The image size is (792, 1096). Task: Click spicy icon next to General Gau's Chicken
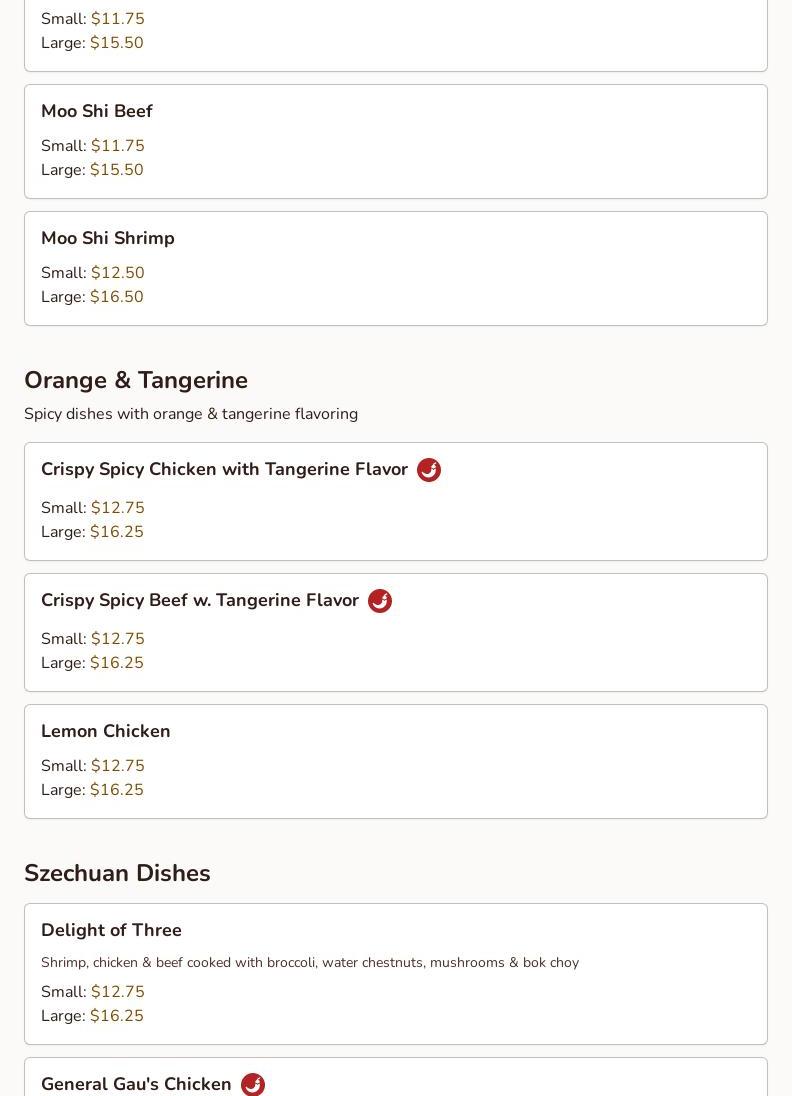click(x=253, y=1084)
